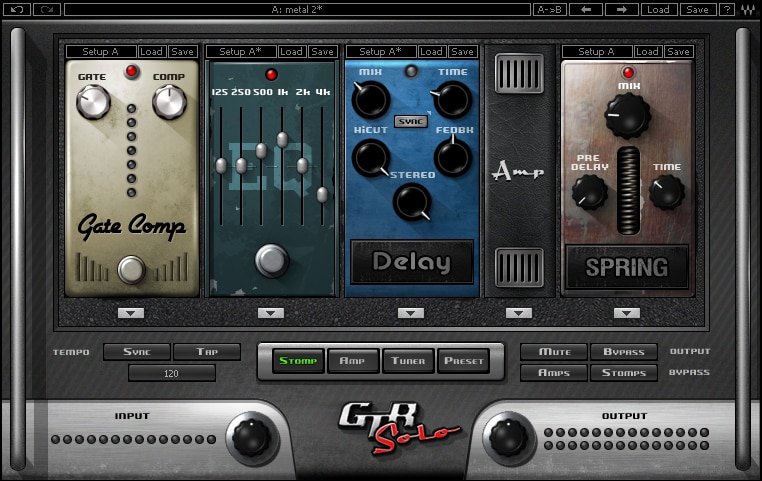Viewport: 762px width, 481px height.
Task: Switch to the Tuner view tab
Action: click(408, 361)
